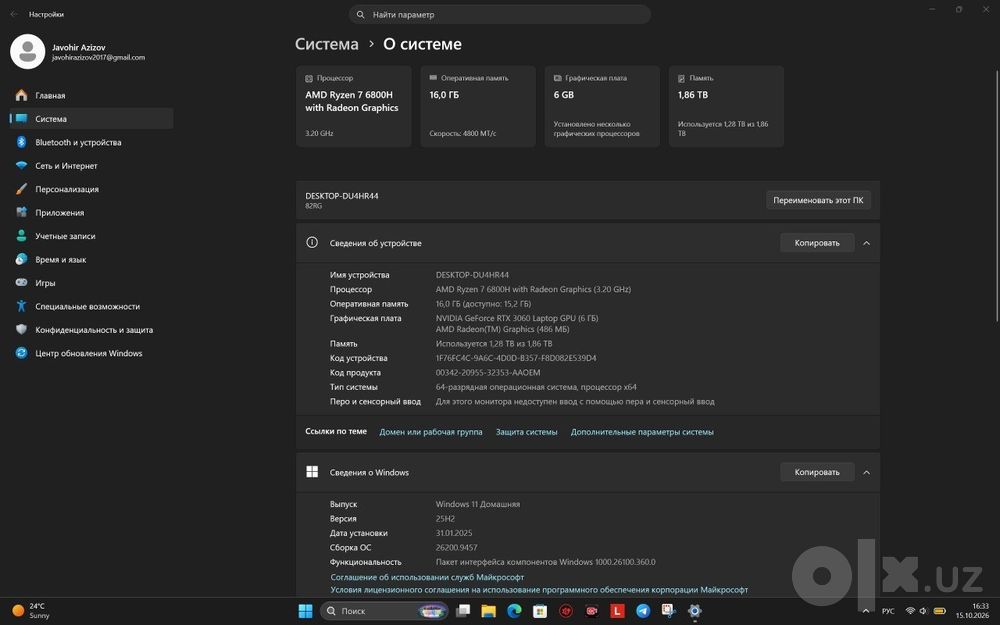Click the Время и язык globe icon
The width and height of the screenshot is (1000, 625).
tap(22, 260)
